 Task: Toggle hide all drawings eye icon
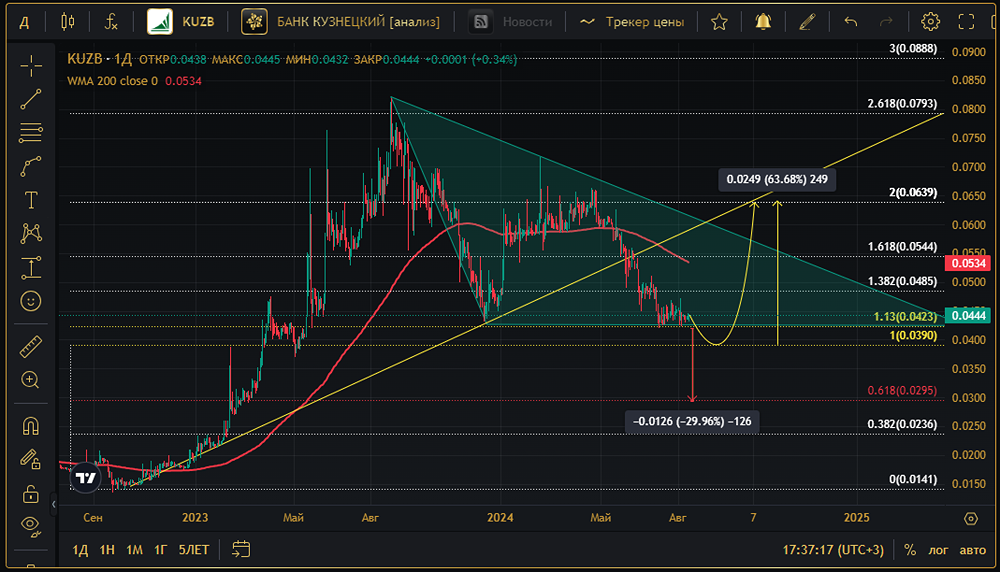click(x=31, y=525)
